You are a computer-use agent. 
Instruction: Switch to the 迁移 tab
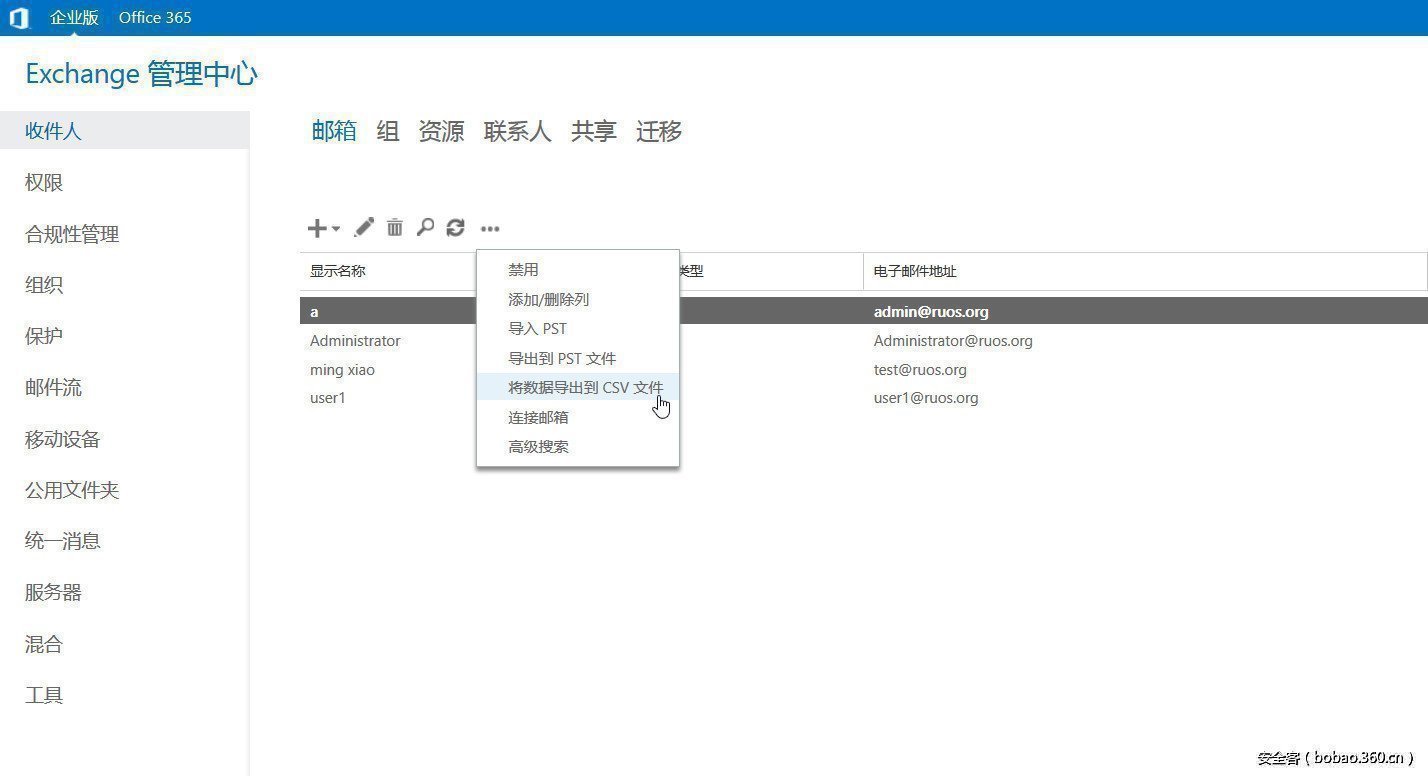pos(659,131)
